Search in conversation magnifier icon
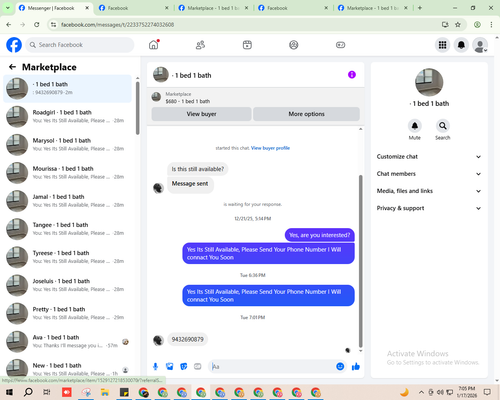 tap(443, 126)
